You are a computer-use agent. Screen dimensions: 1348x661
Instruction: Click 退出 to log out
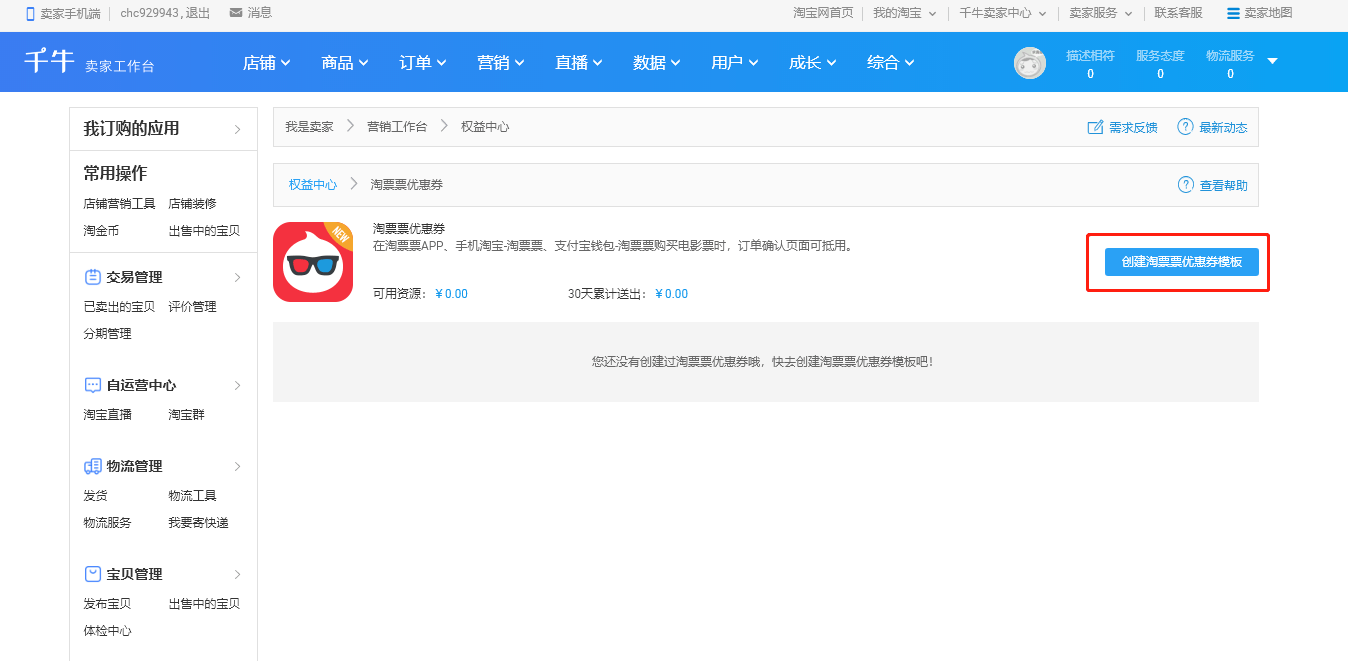tap(198, 13)
